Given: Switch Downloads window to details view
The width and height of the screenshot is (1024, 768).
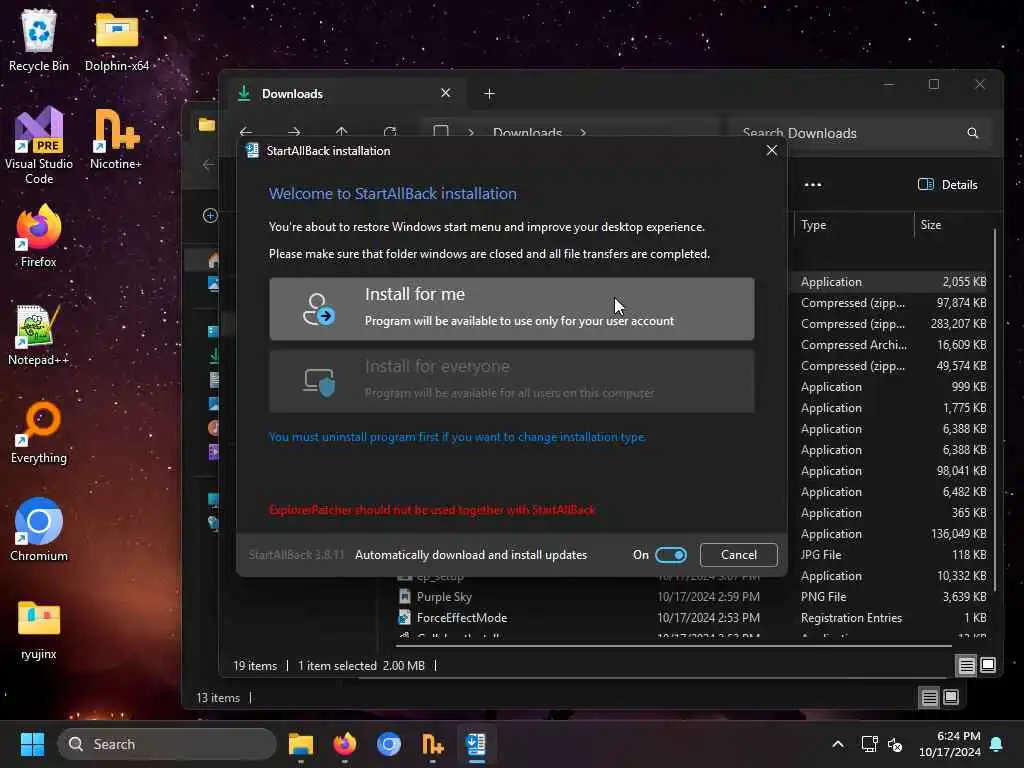Looking at the screenshot, I should pyautogui.click(x=966, y=665).
